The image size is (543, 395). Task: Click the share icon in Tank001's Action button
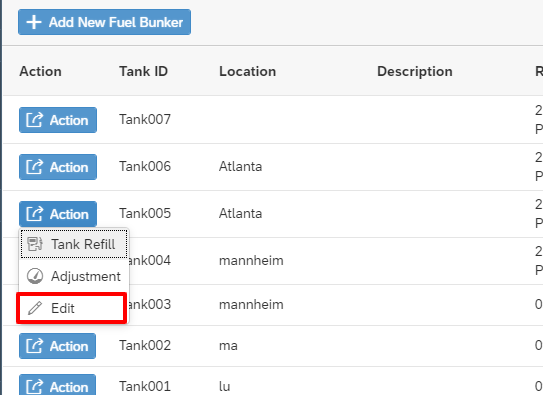coord(35,387)
